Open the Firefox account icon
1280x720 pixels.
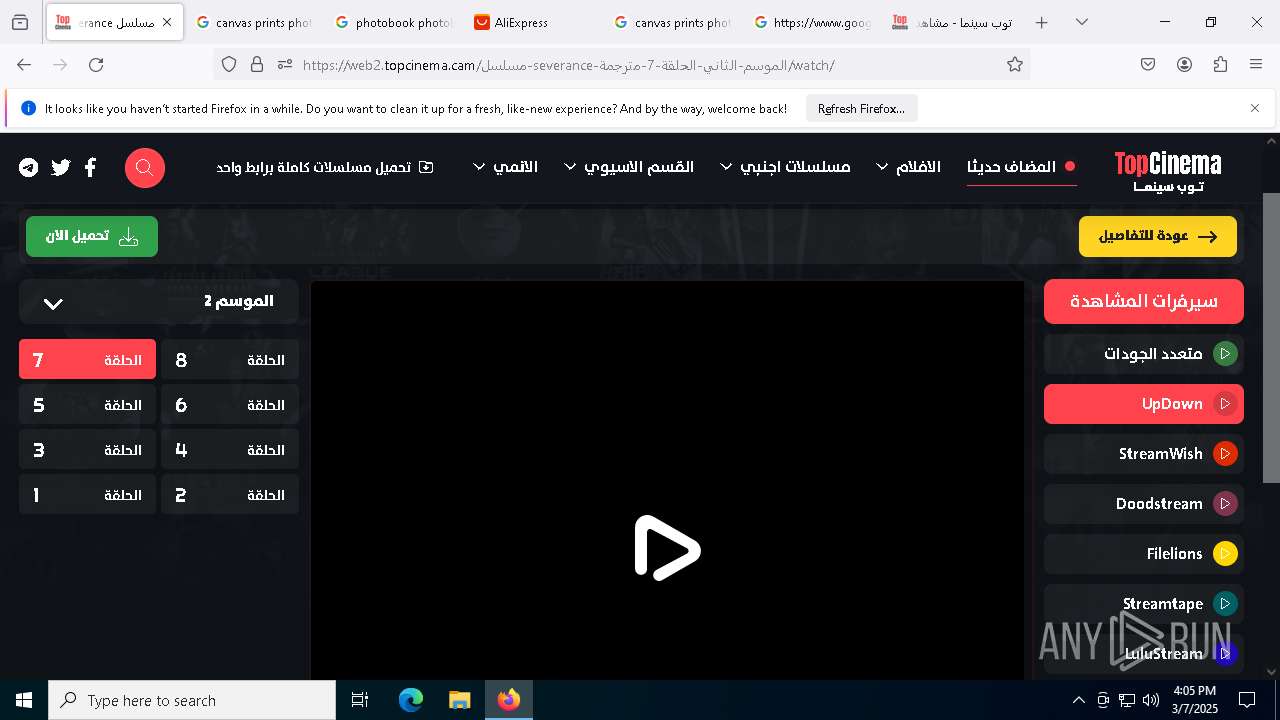point(1184,65)
